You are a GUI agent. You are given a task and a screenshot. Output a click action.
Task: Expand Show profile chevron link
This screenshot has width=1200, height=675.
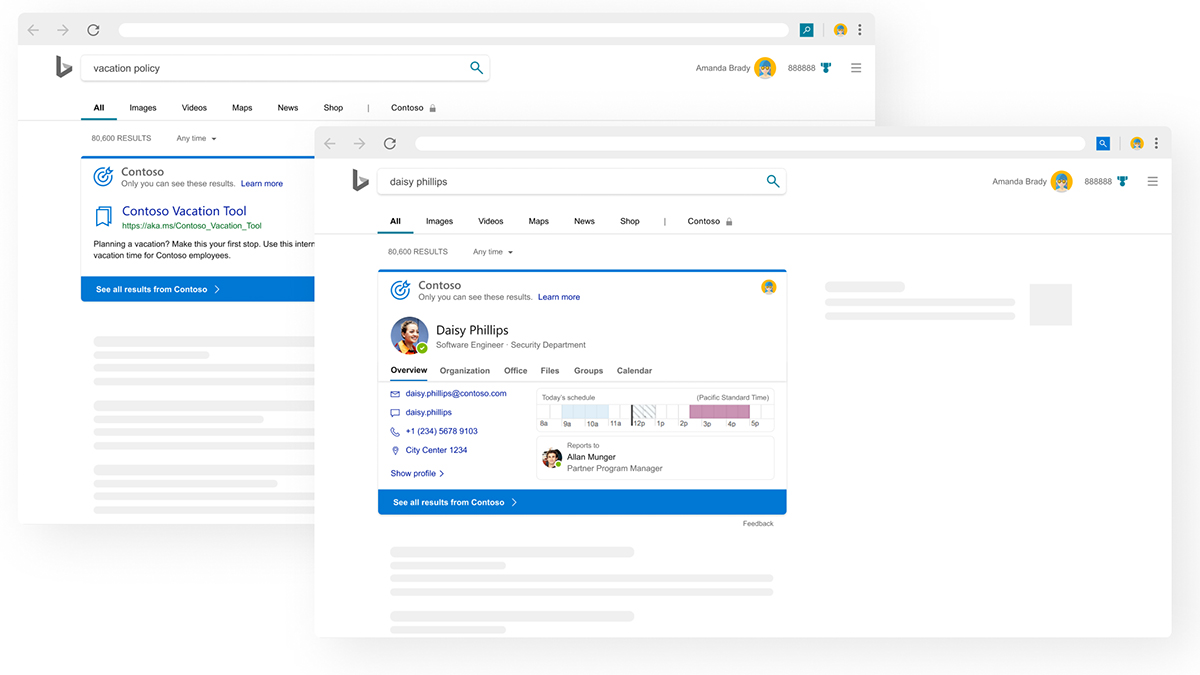pos(417,473)
